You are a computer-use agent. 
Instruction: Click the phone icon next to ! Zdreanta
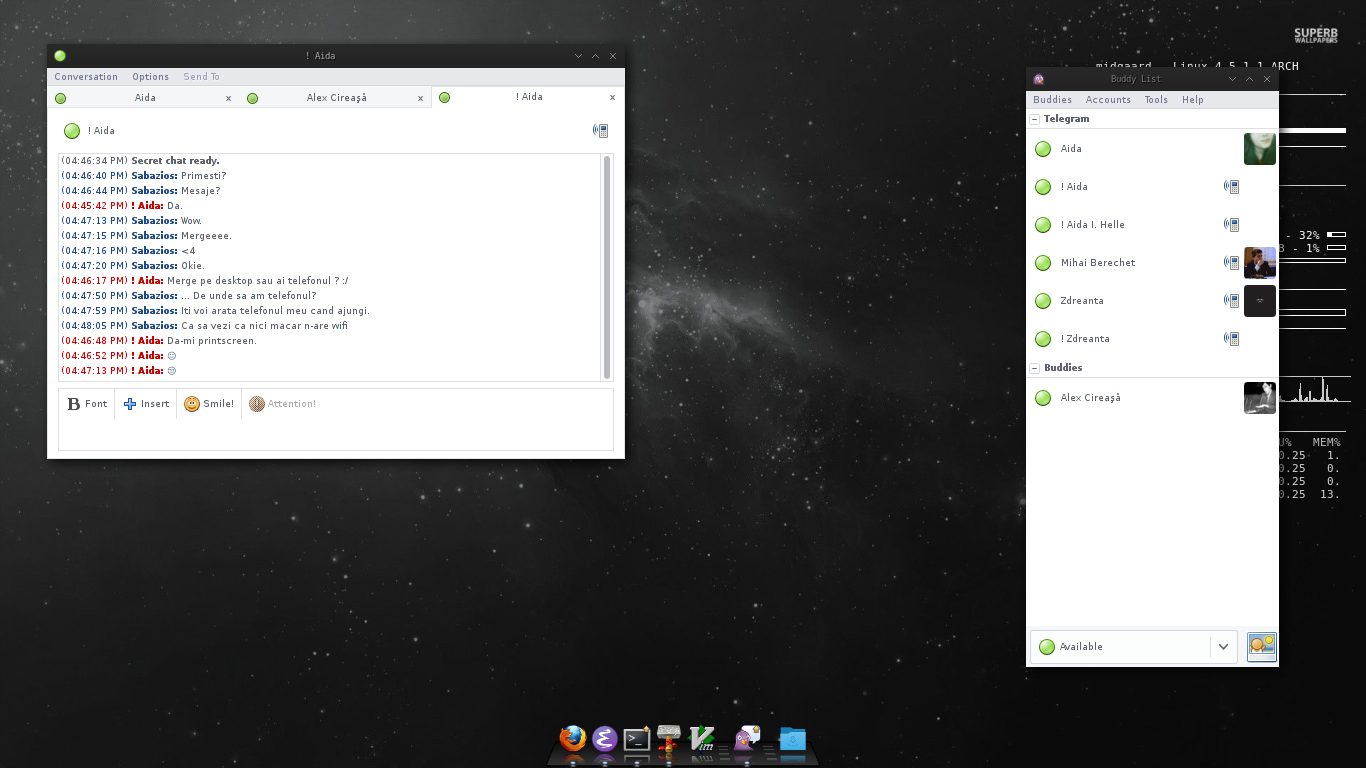click(1232, 339)
